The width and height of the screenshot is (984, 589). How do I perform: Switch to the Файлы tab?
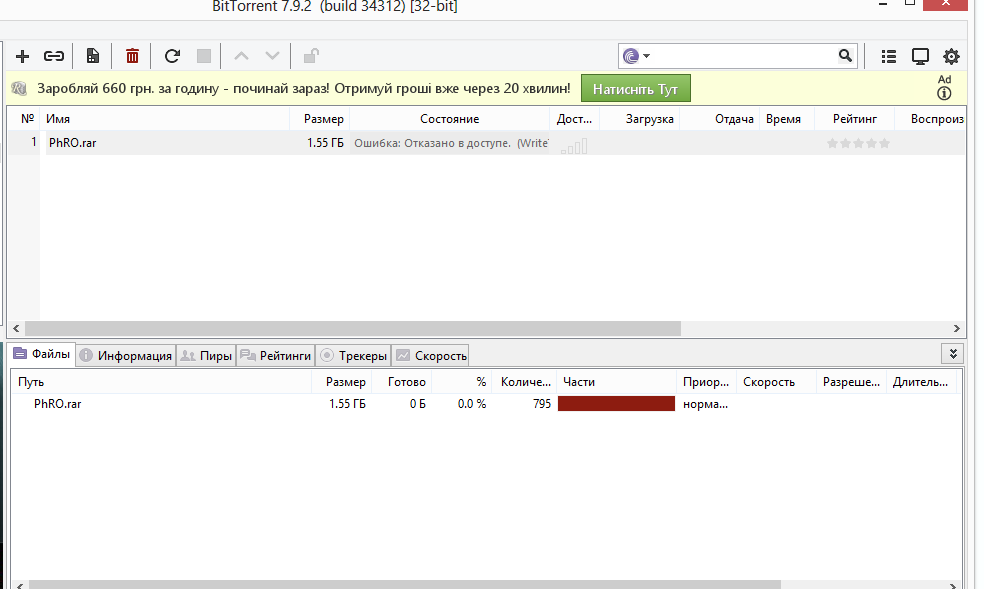tap(42, 354)
